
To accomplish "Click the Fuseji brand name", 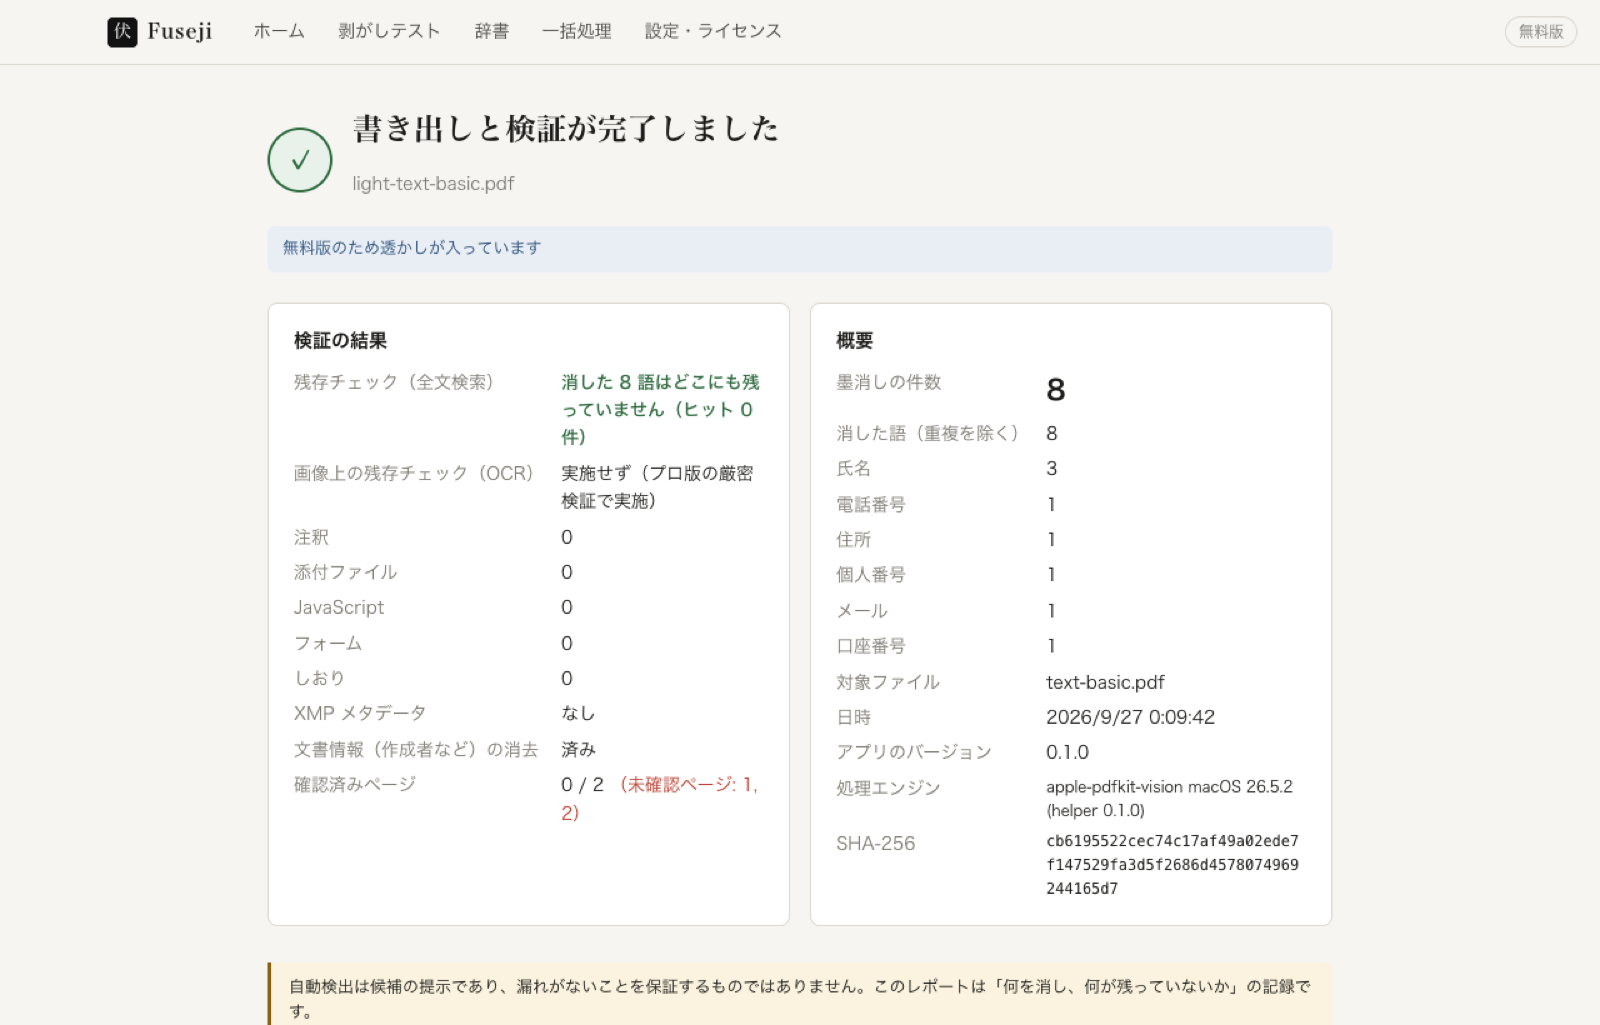I will point(180,31).
